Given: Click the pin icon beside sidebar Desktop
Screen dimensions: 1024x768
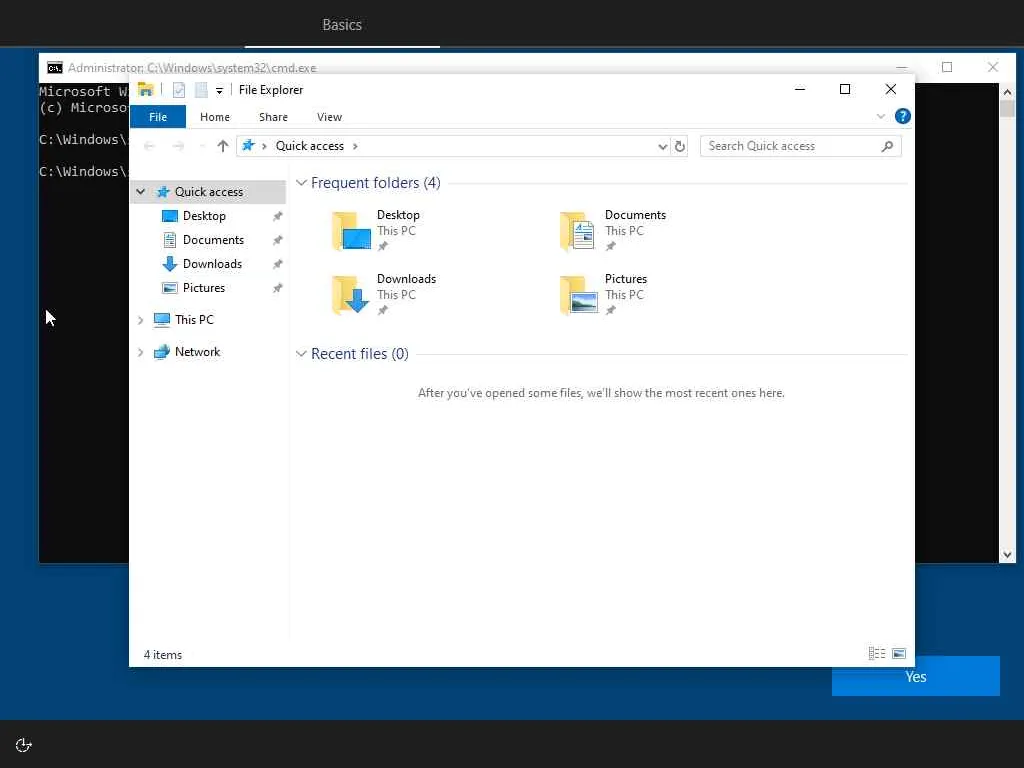Looking at the screenshot, I should click(278, 216).
